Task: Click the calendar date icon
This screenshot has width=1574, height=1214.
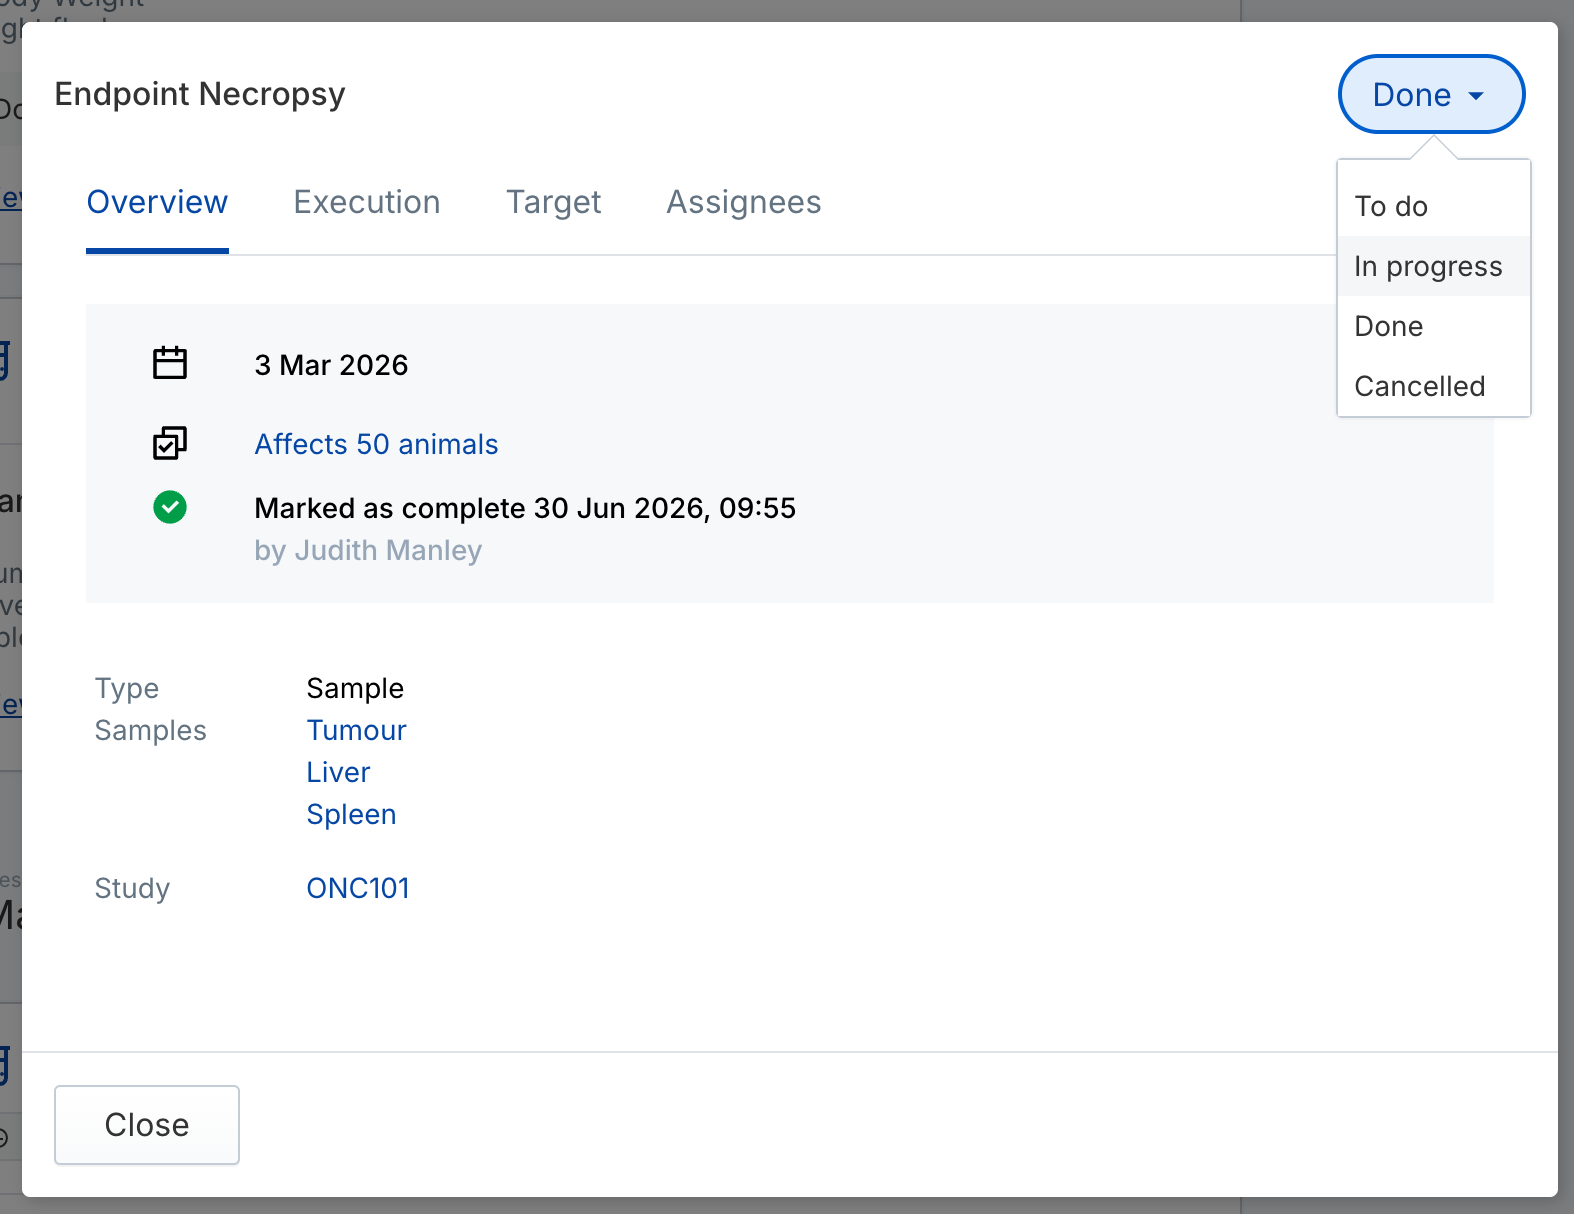Action: point(170,363)
